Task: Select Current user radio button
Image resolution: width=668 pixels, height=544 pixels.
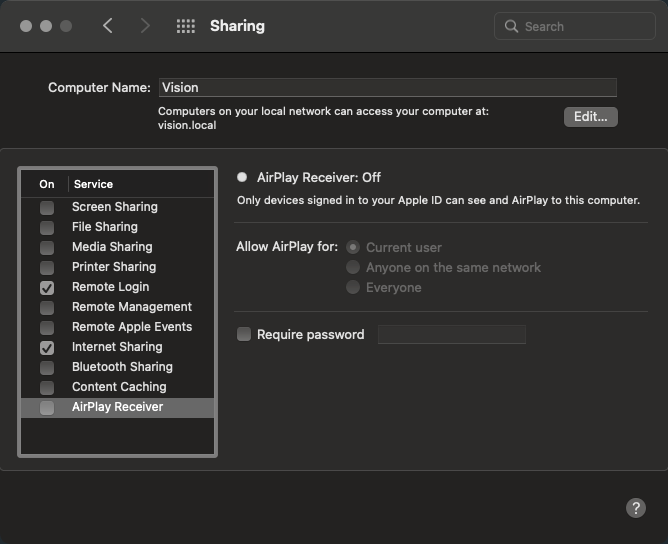Action: pos(353,247)
